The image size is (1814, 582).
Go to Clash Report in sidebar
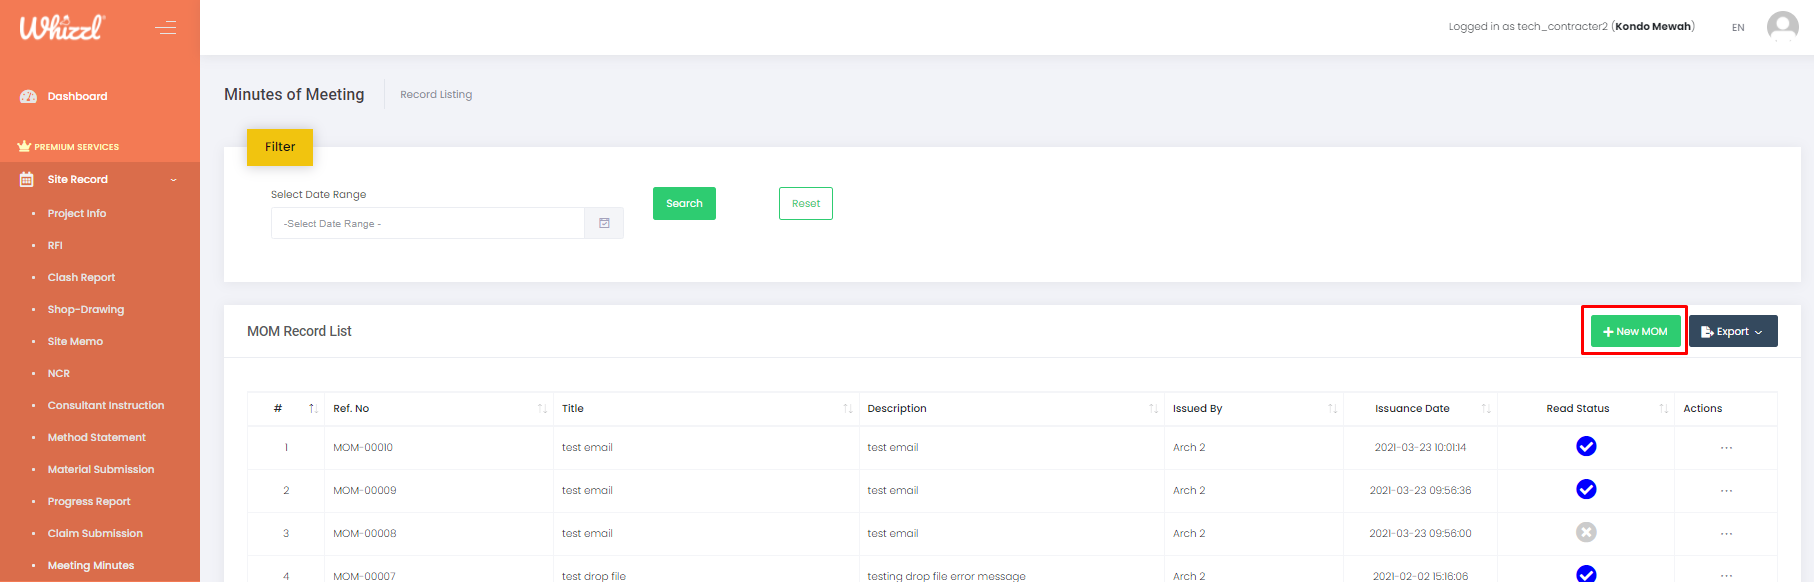(81, 278)
